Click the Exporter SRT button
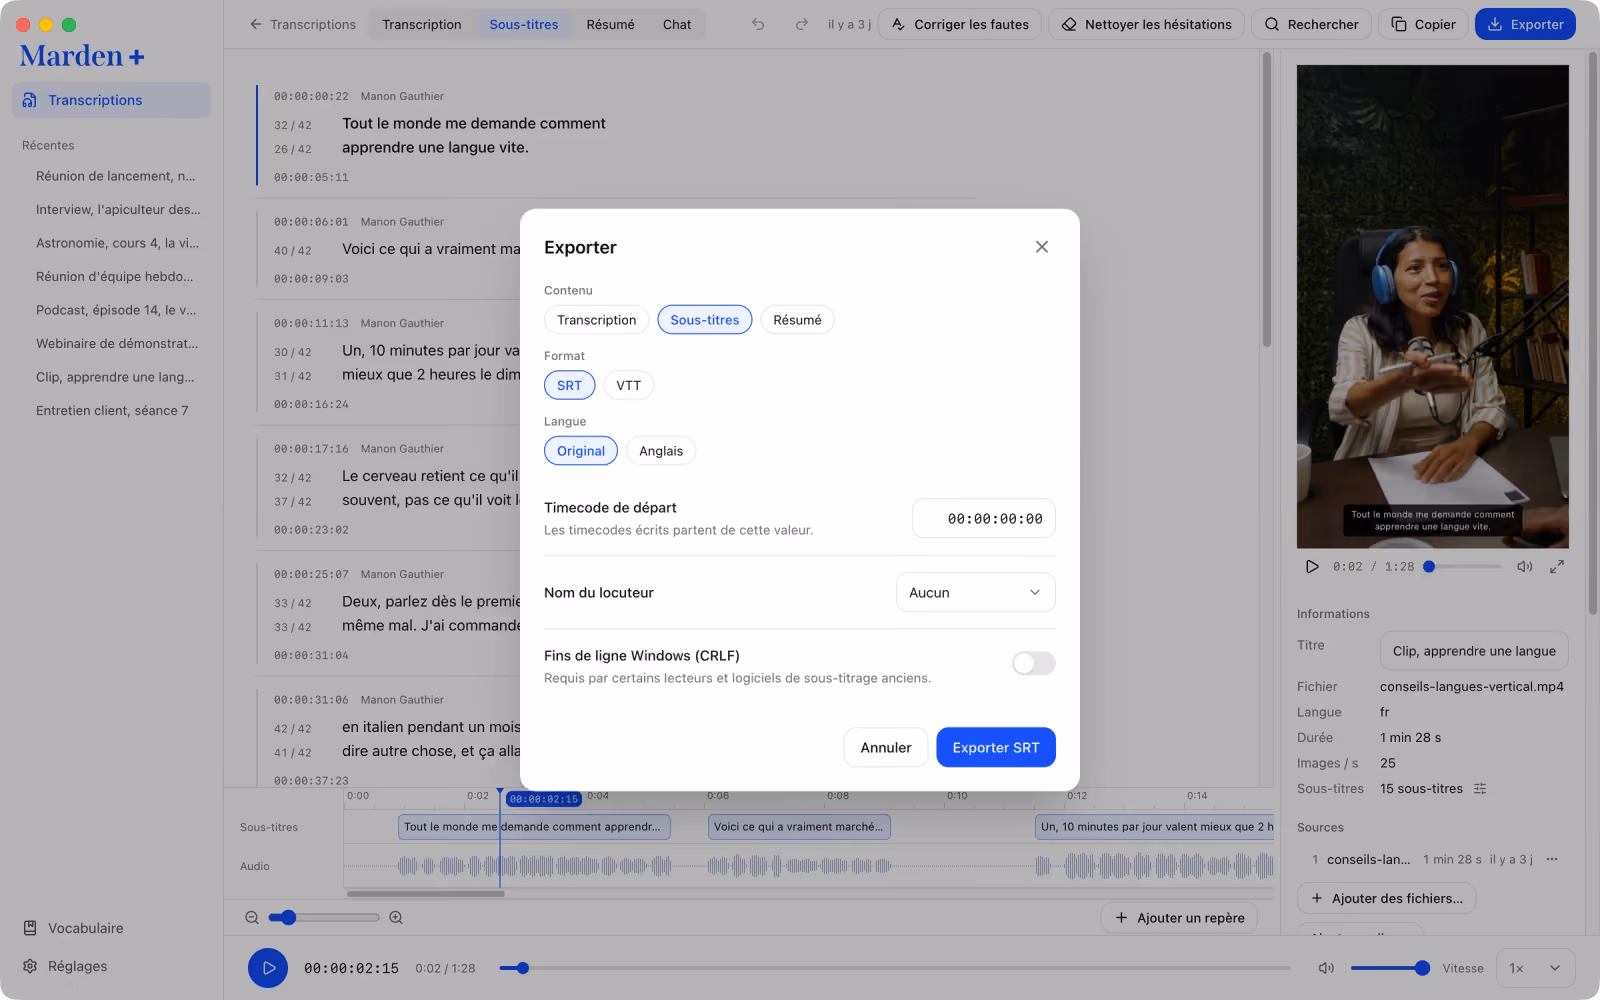This screenshot has width=1600, height=1000. point(996,747)
